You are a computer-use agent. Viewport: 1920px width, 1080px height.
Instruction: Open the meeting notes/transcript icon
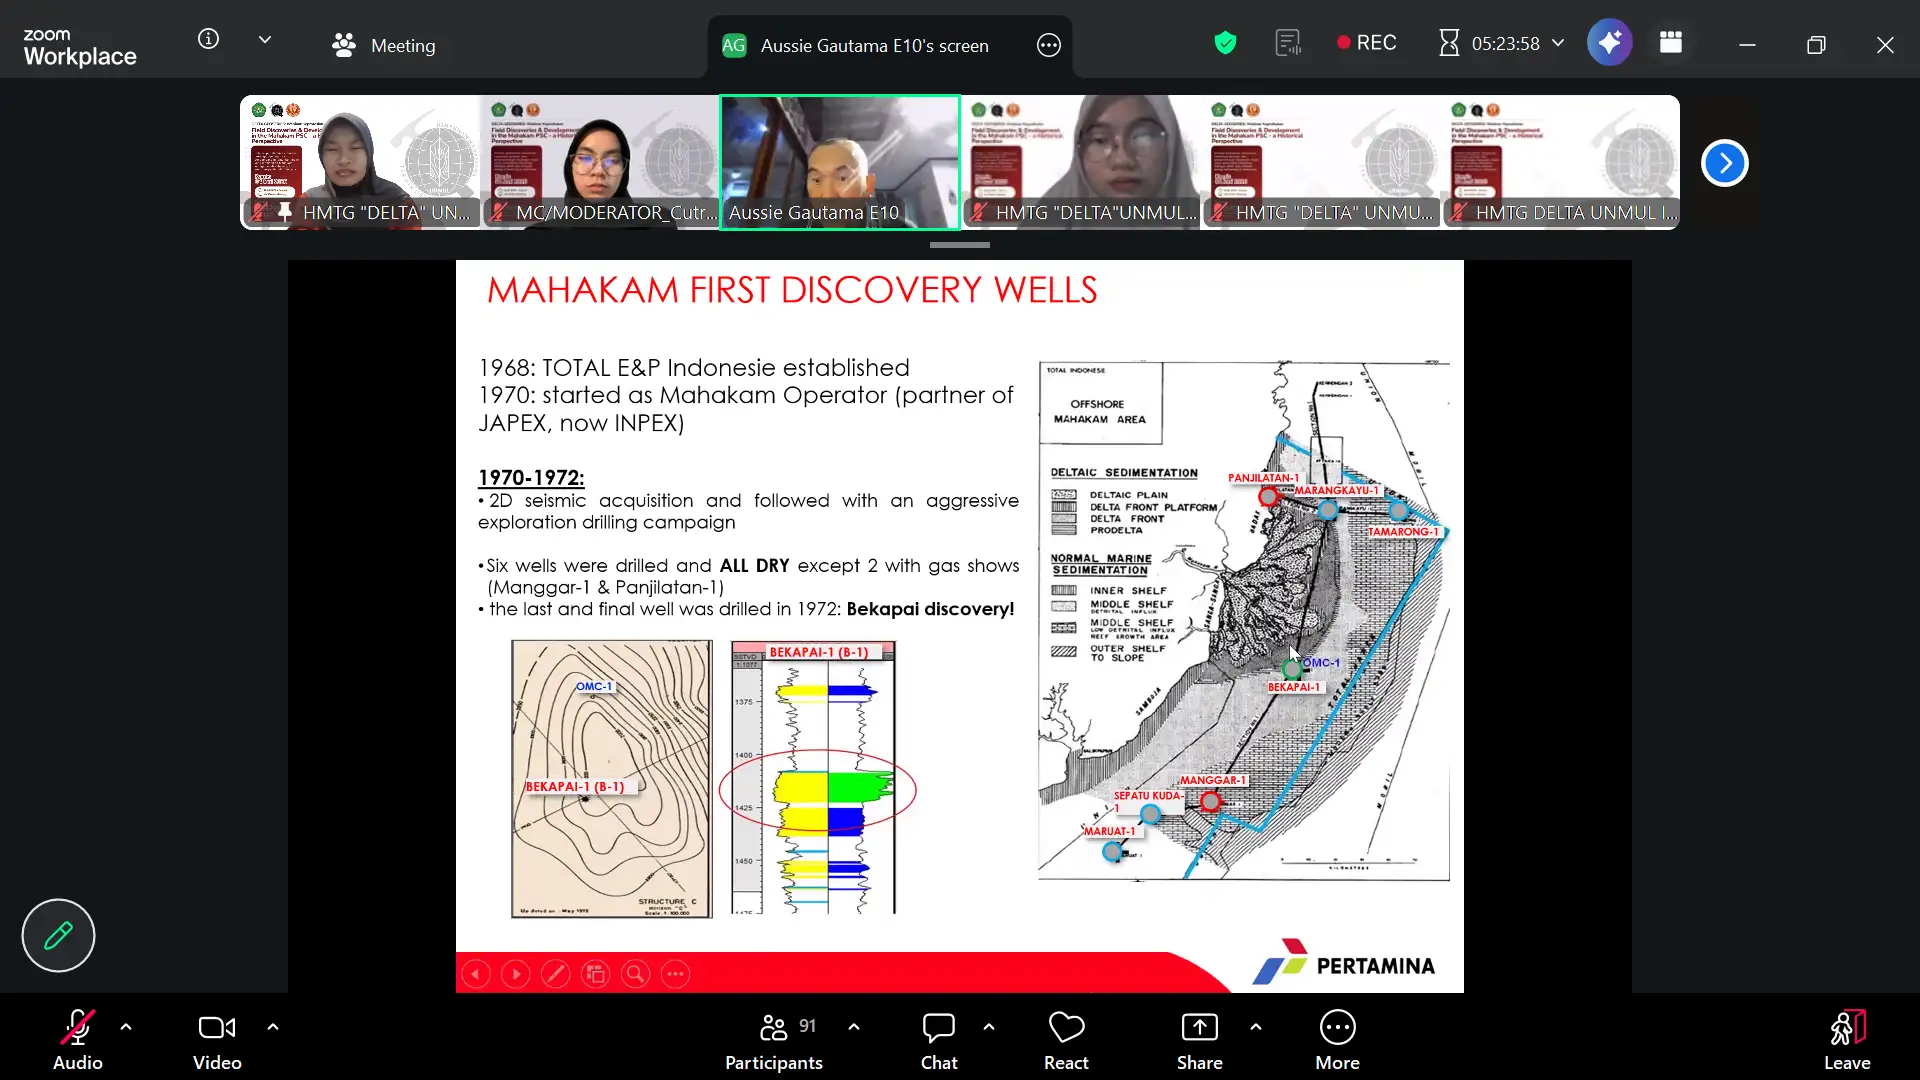(1288, 43)
